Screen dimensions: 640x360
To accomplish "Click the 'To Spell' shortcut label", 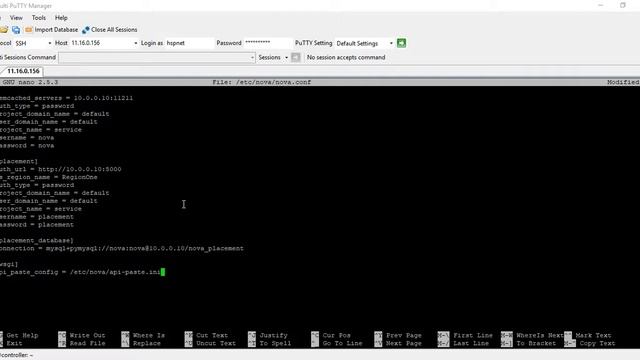I will click(x=275, y=343).
